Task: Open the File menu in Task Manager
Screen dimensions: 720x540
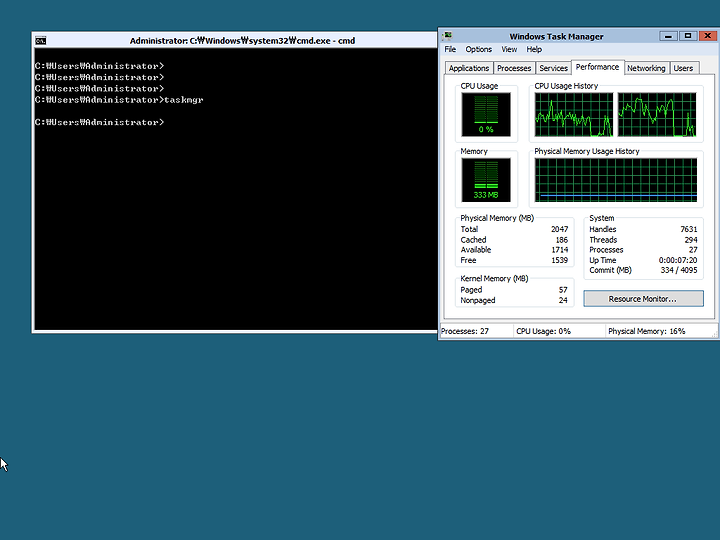Action: point(450,49)
